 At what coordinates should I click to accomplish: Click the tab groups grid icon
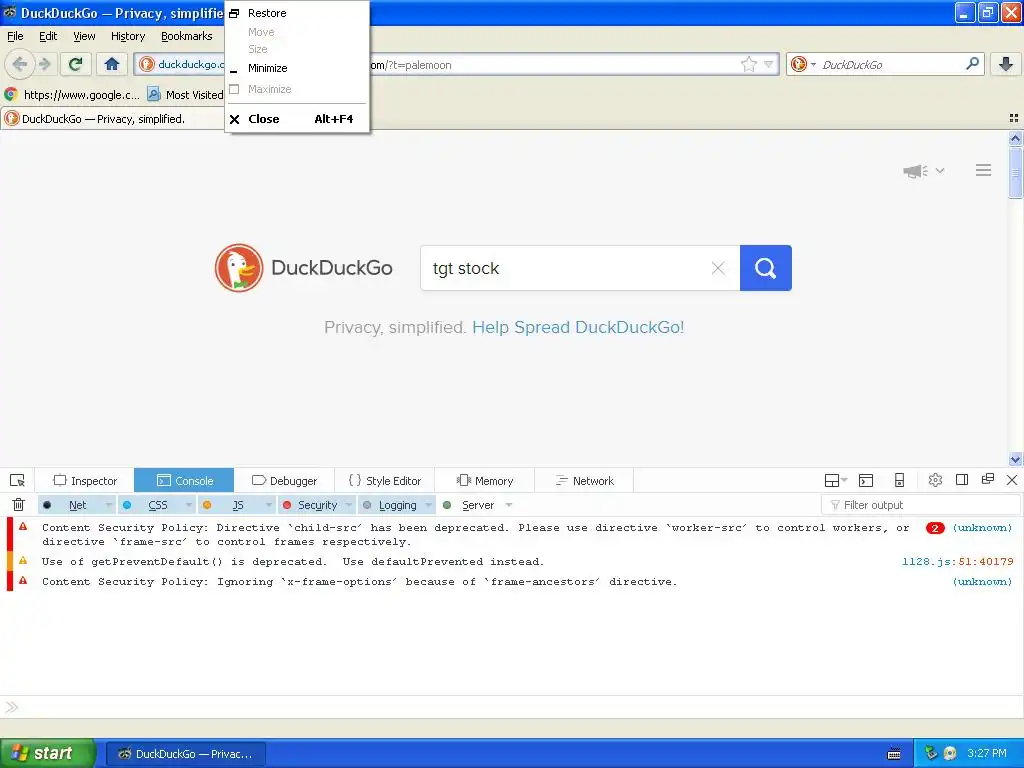click(1014, 118)
